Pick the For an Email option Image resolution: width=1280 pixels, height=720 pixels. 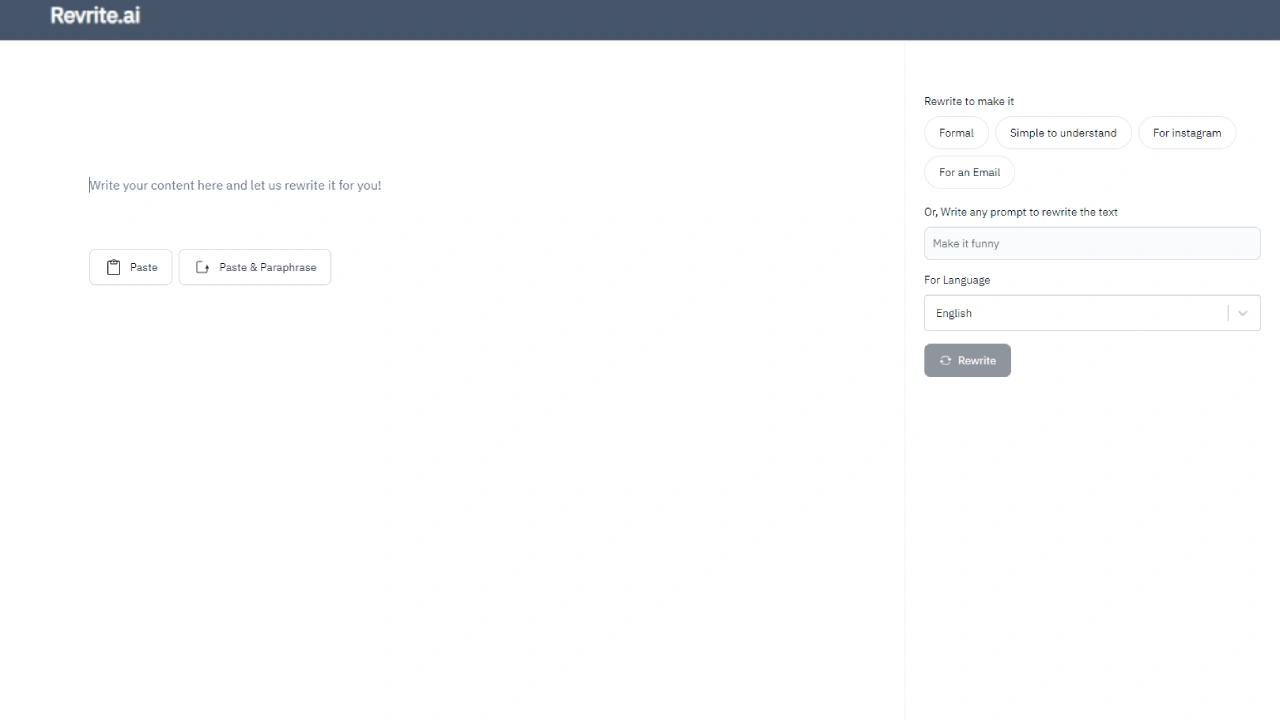[969, 172]
